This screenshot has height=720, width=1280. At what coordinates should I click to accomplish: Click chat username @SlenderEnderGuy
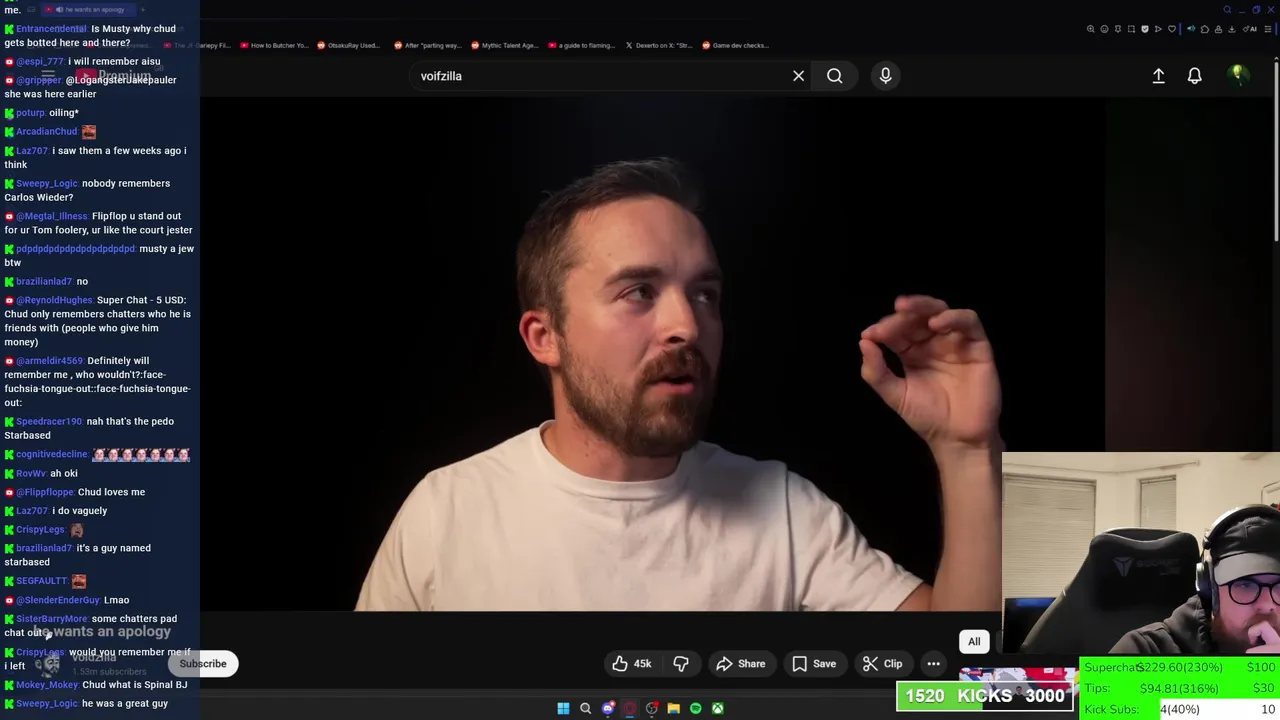57,600
